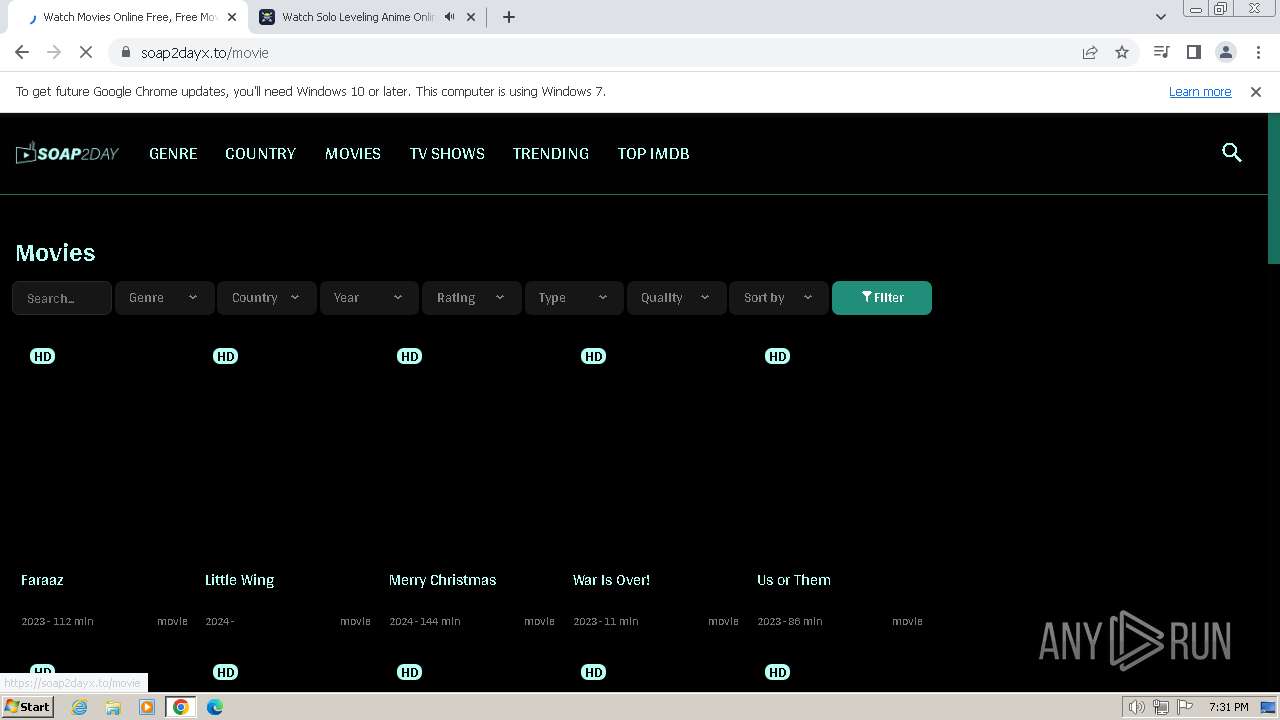Expand the Country filter dropdown
This screenshot has height=720, width=1280.
click(266, 298)
